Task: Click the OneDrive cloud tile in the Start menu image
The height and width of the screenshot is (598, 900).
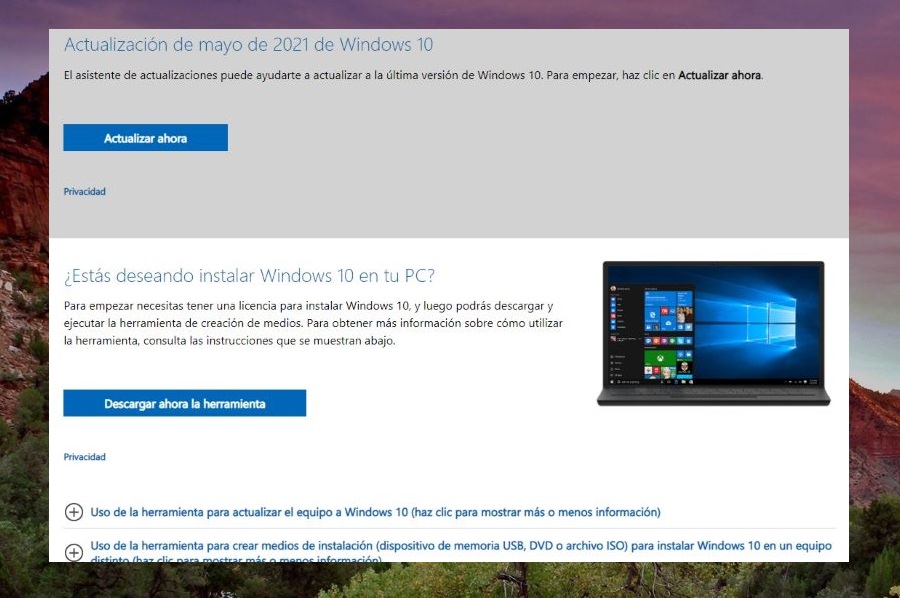Action: [668, 323]
